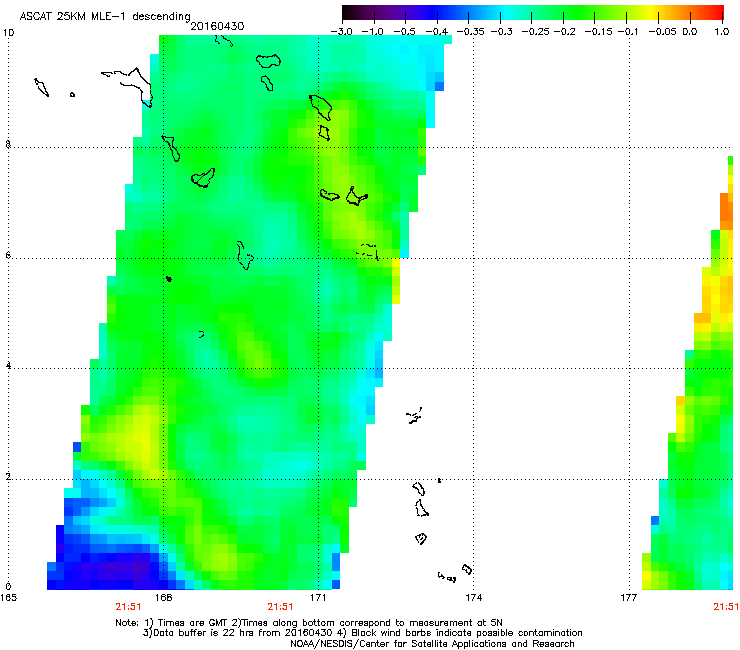Click the red 21:51 timestamp left of 168
Image resolution: width=740 pixels, height=650 pixels.
[128, 607]
